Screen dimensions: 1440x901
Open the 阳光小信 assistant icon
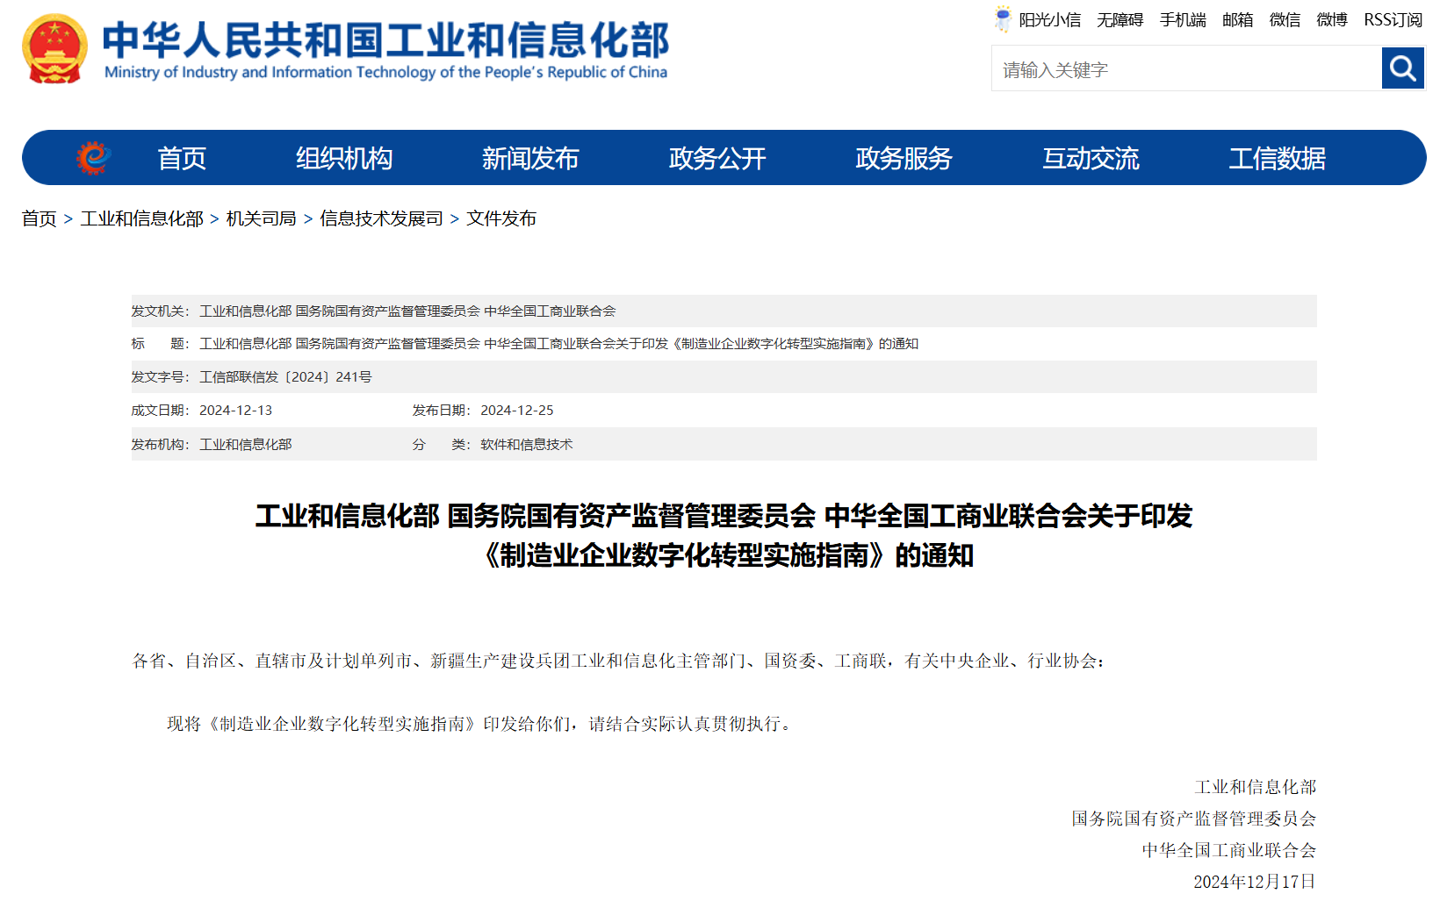coord(1002,19)
